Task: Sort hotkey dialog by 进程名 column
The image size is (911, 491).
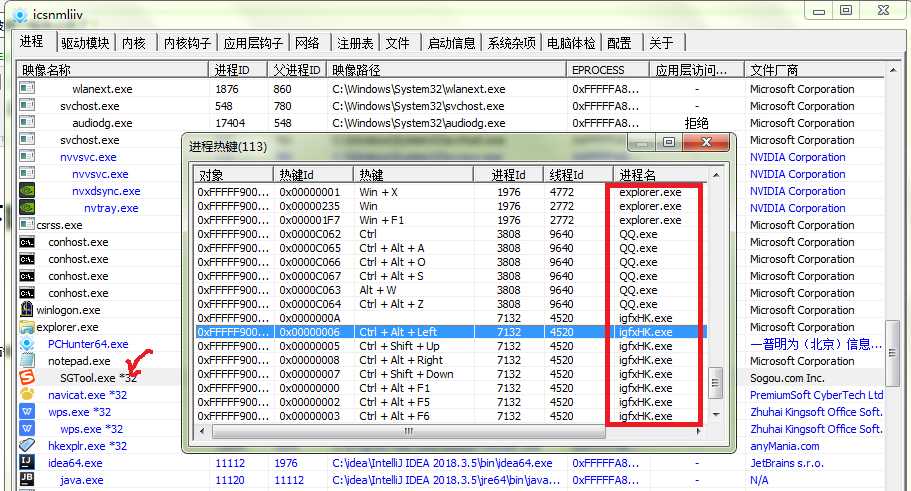Action: pyautogui.click(x=661, y=174)
